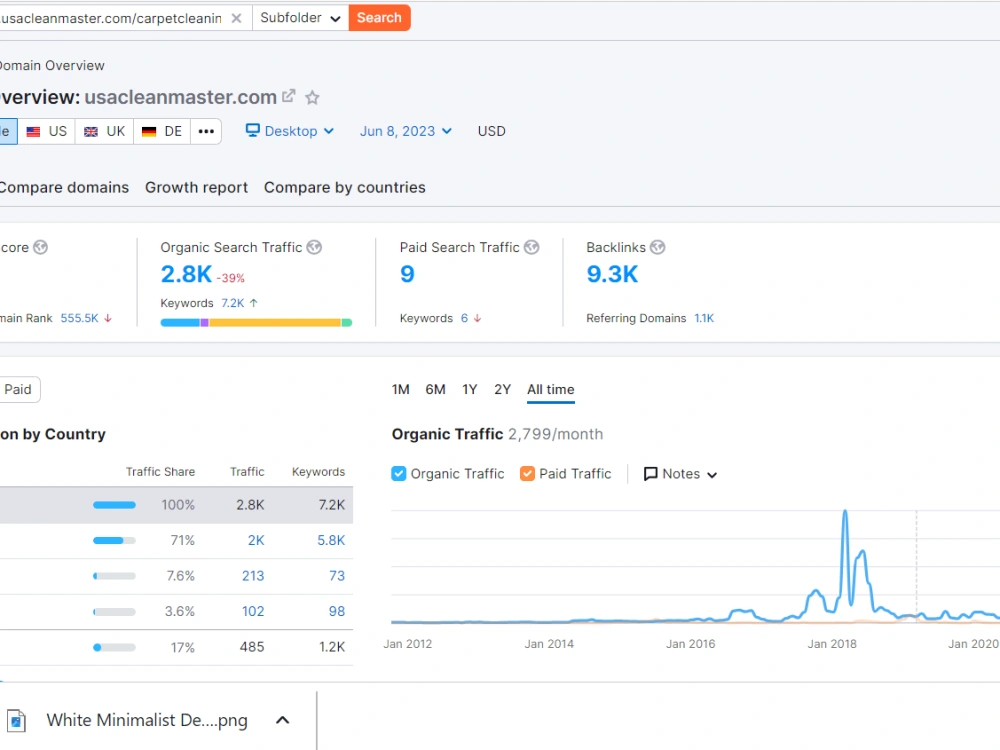Image resolution: width=1000 pixels, height=750 pixels.
Task: Click the down arrow beside paid Keywords 6
Action: pos(477,318)
